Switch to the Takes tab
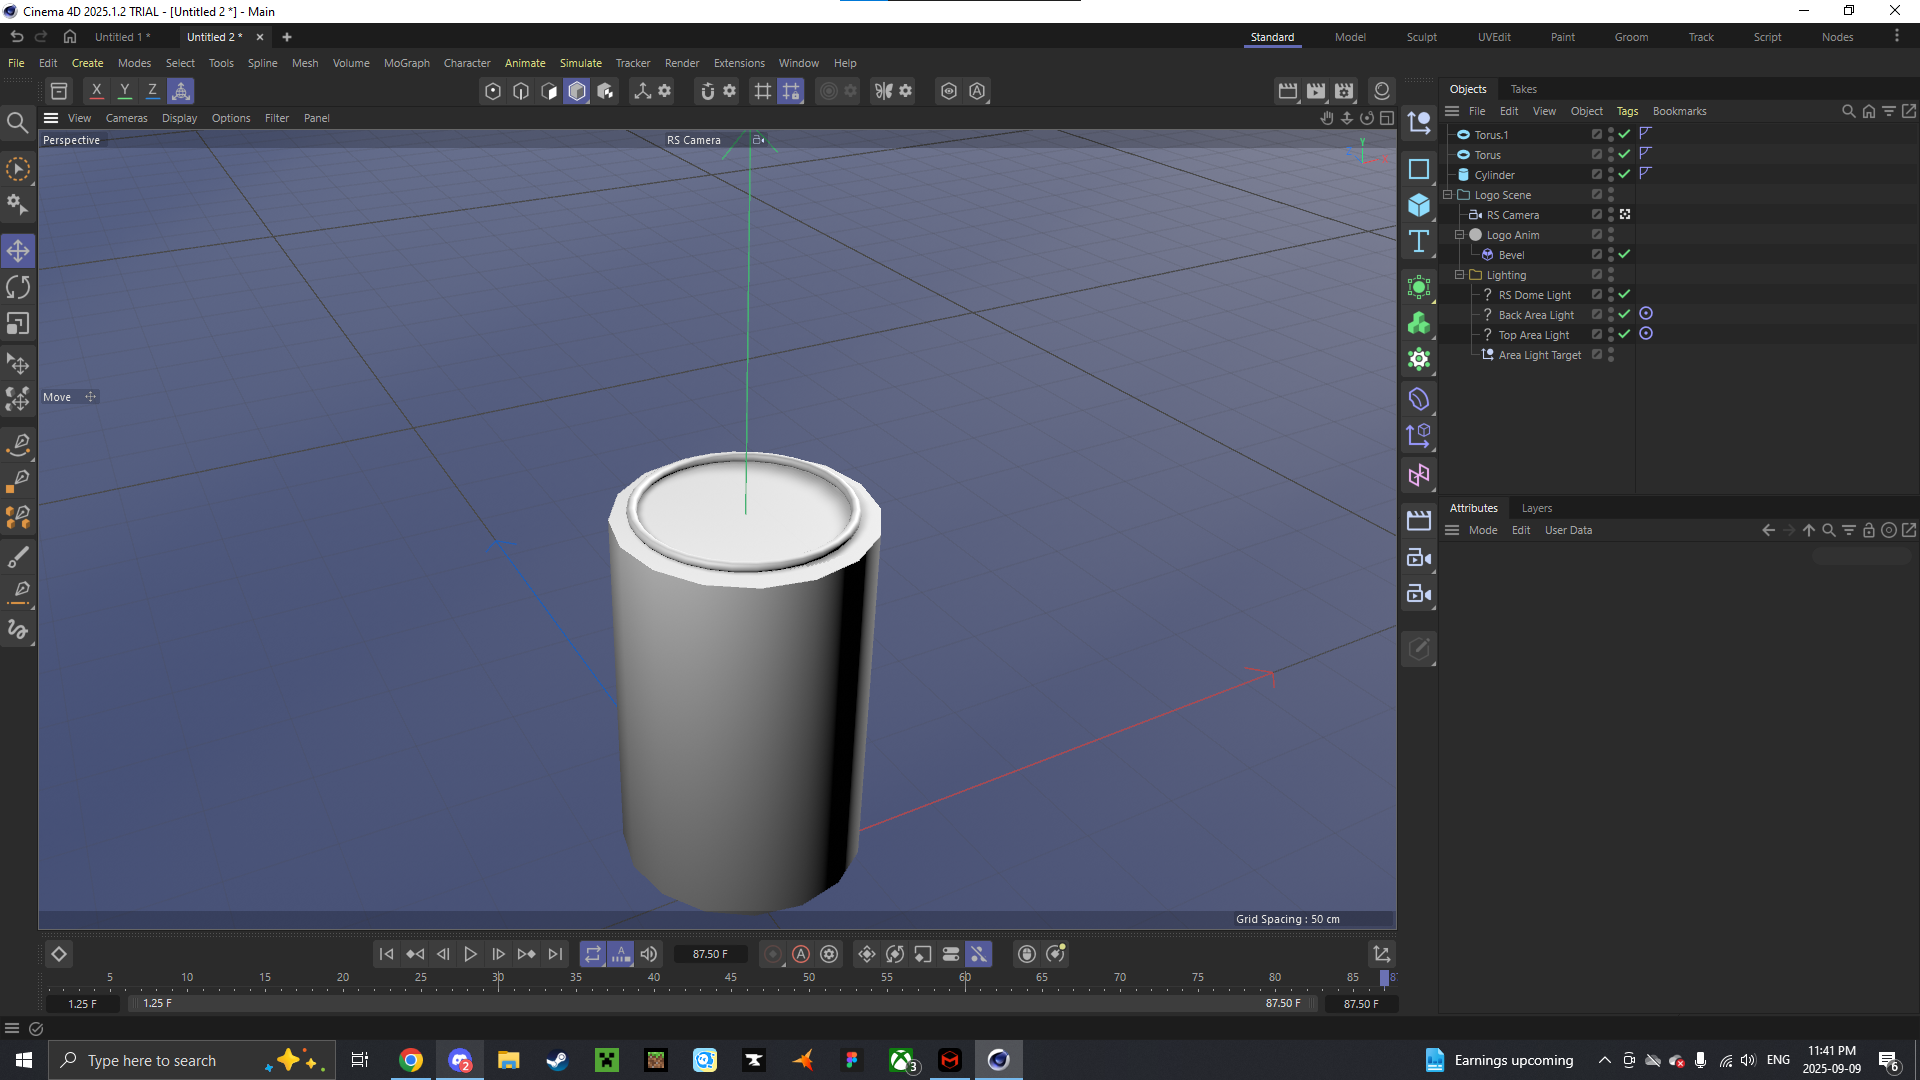The width and height of the screenshot is (1920, 1080). click(1523, 89)
